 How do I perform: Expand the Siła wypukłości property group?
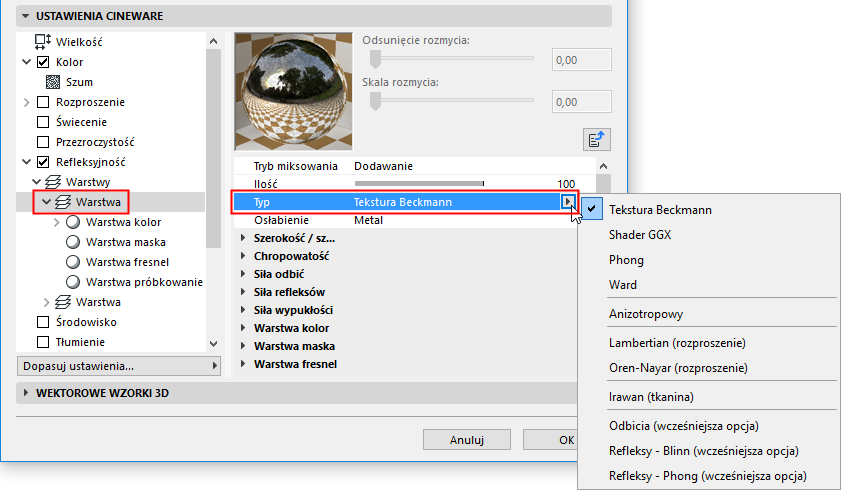pyautogui.click(x=243, y=310)
